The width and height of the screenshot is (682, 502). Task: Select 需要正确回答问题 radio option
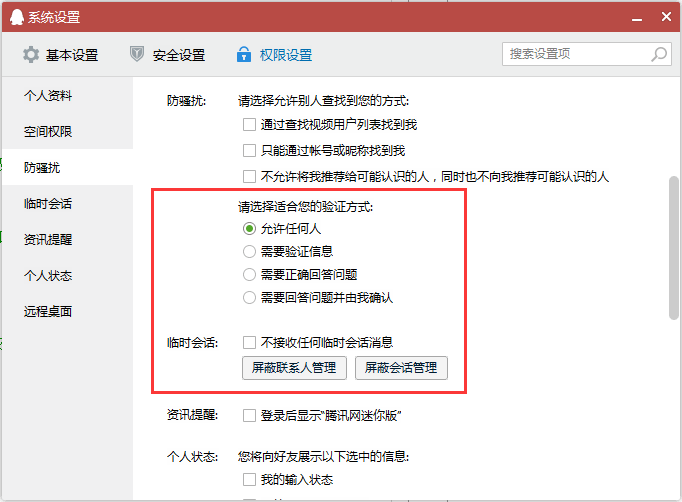point(249,274)
